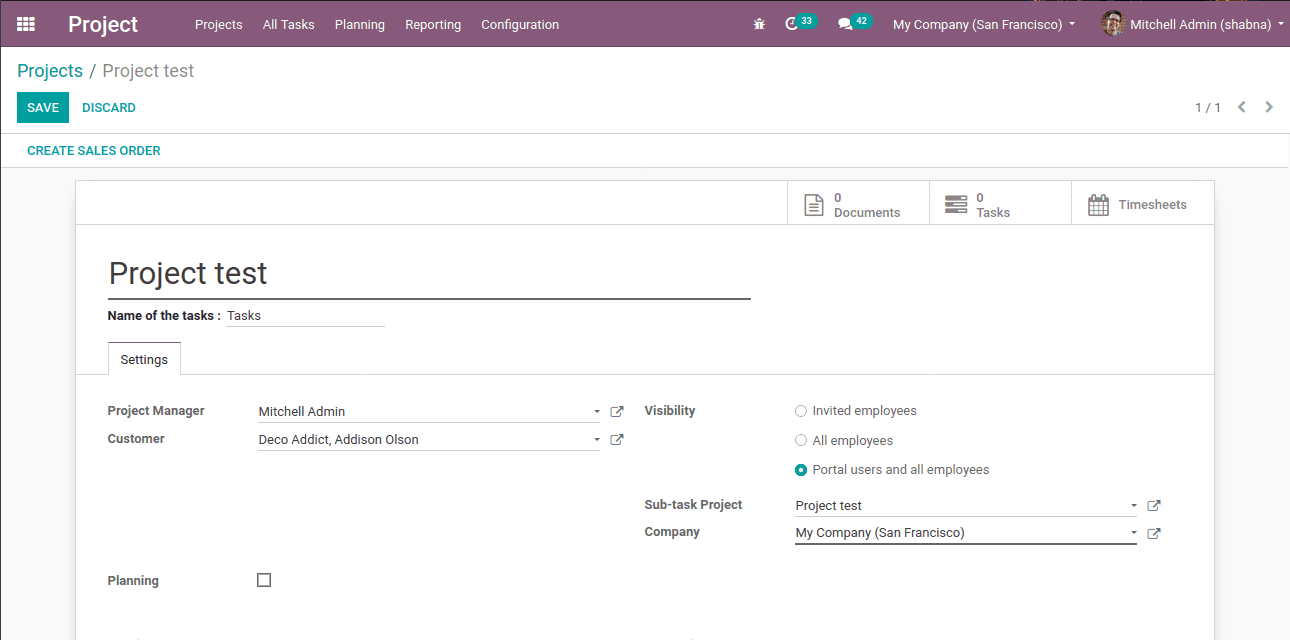Viewport: 1290px width, 640px height.
Task: Click the Timesheets stat button
Action: 1142,203
